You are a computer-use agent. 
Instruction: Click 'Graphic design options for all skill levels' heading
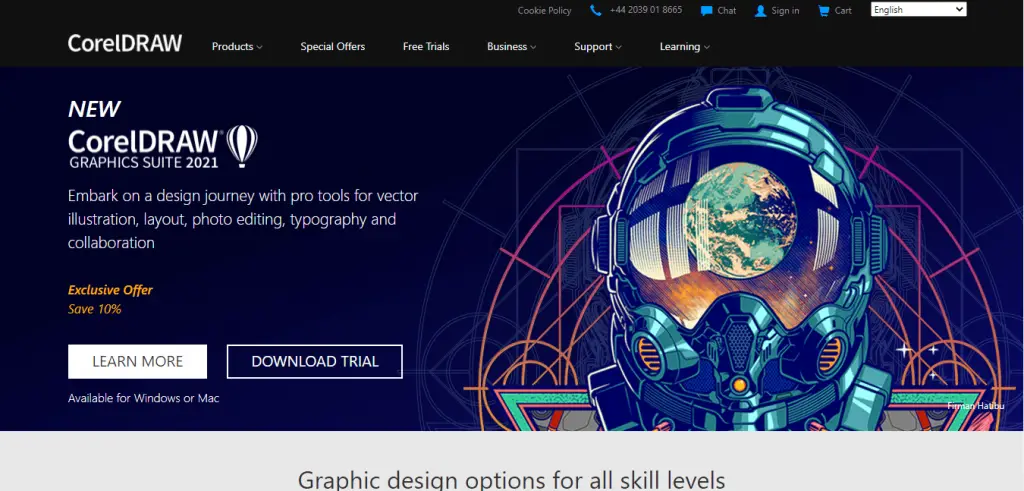click(x=511, y=479)
